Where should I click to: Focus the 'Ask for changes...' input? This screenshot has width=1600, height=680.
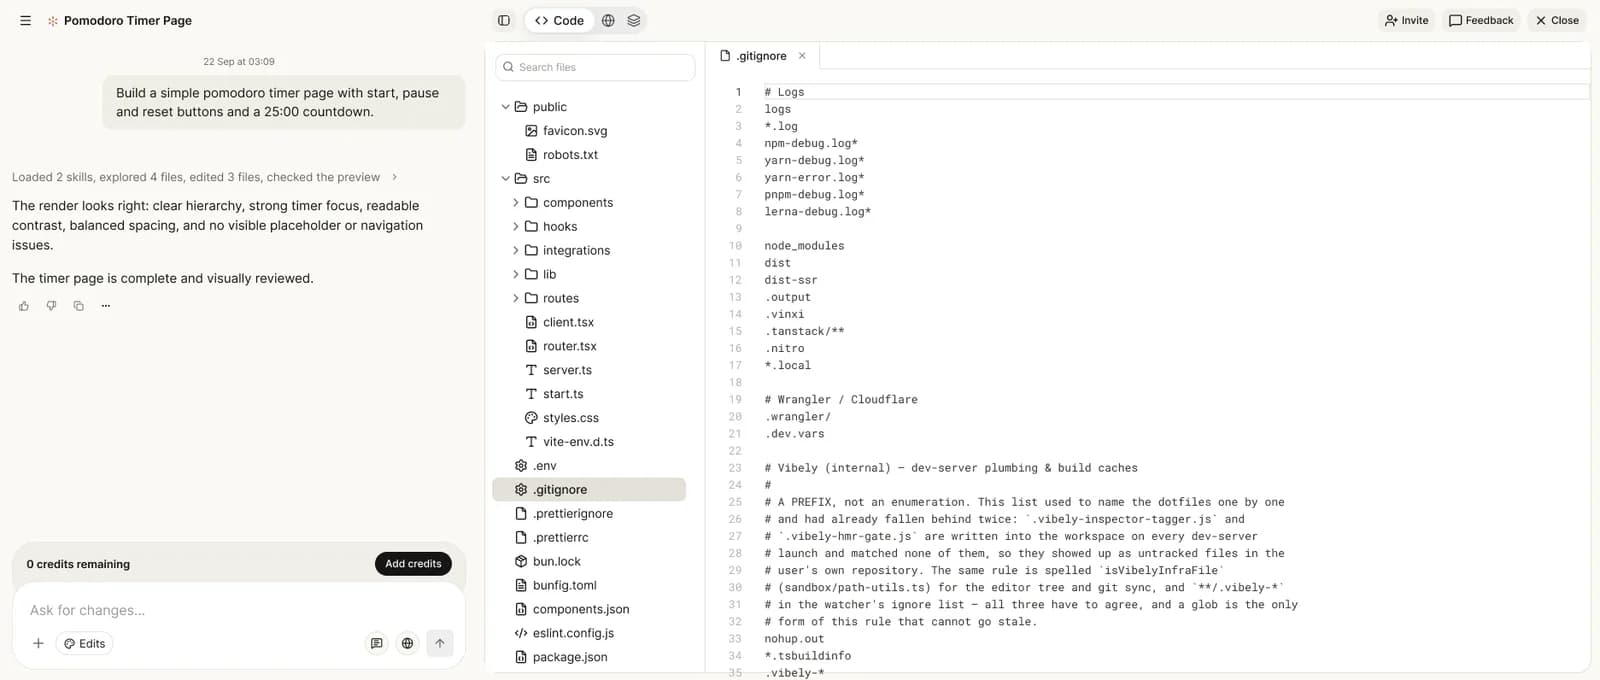(238, 610)
